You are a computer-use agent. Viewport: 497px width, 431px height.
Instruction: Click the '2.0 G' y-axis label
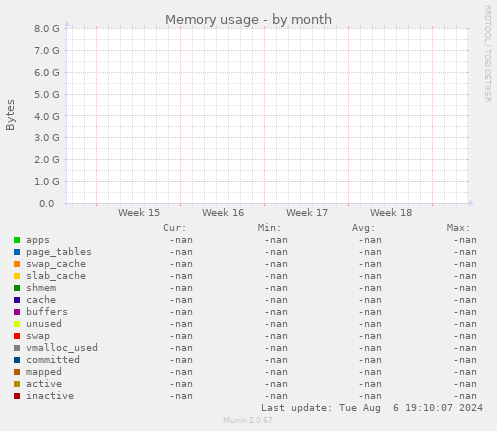[x=47, y=160]
